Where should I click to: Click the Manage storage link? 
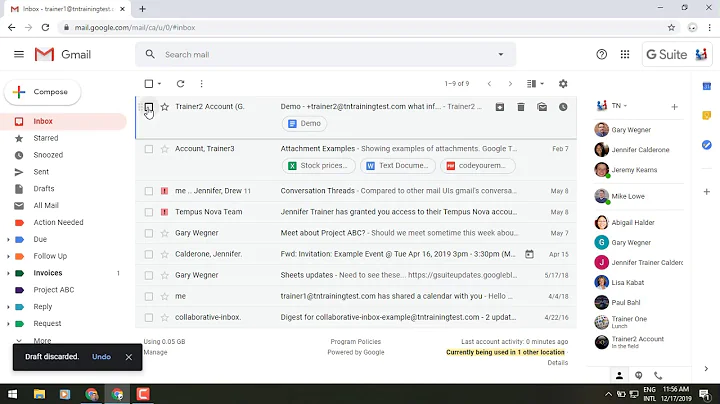click(155, 352)
